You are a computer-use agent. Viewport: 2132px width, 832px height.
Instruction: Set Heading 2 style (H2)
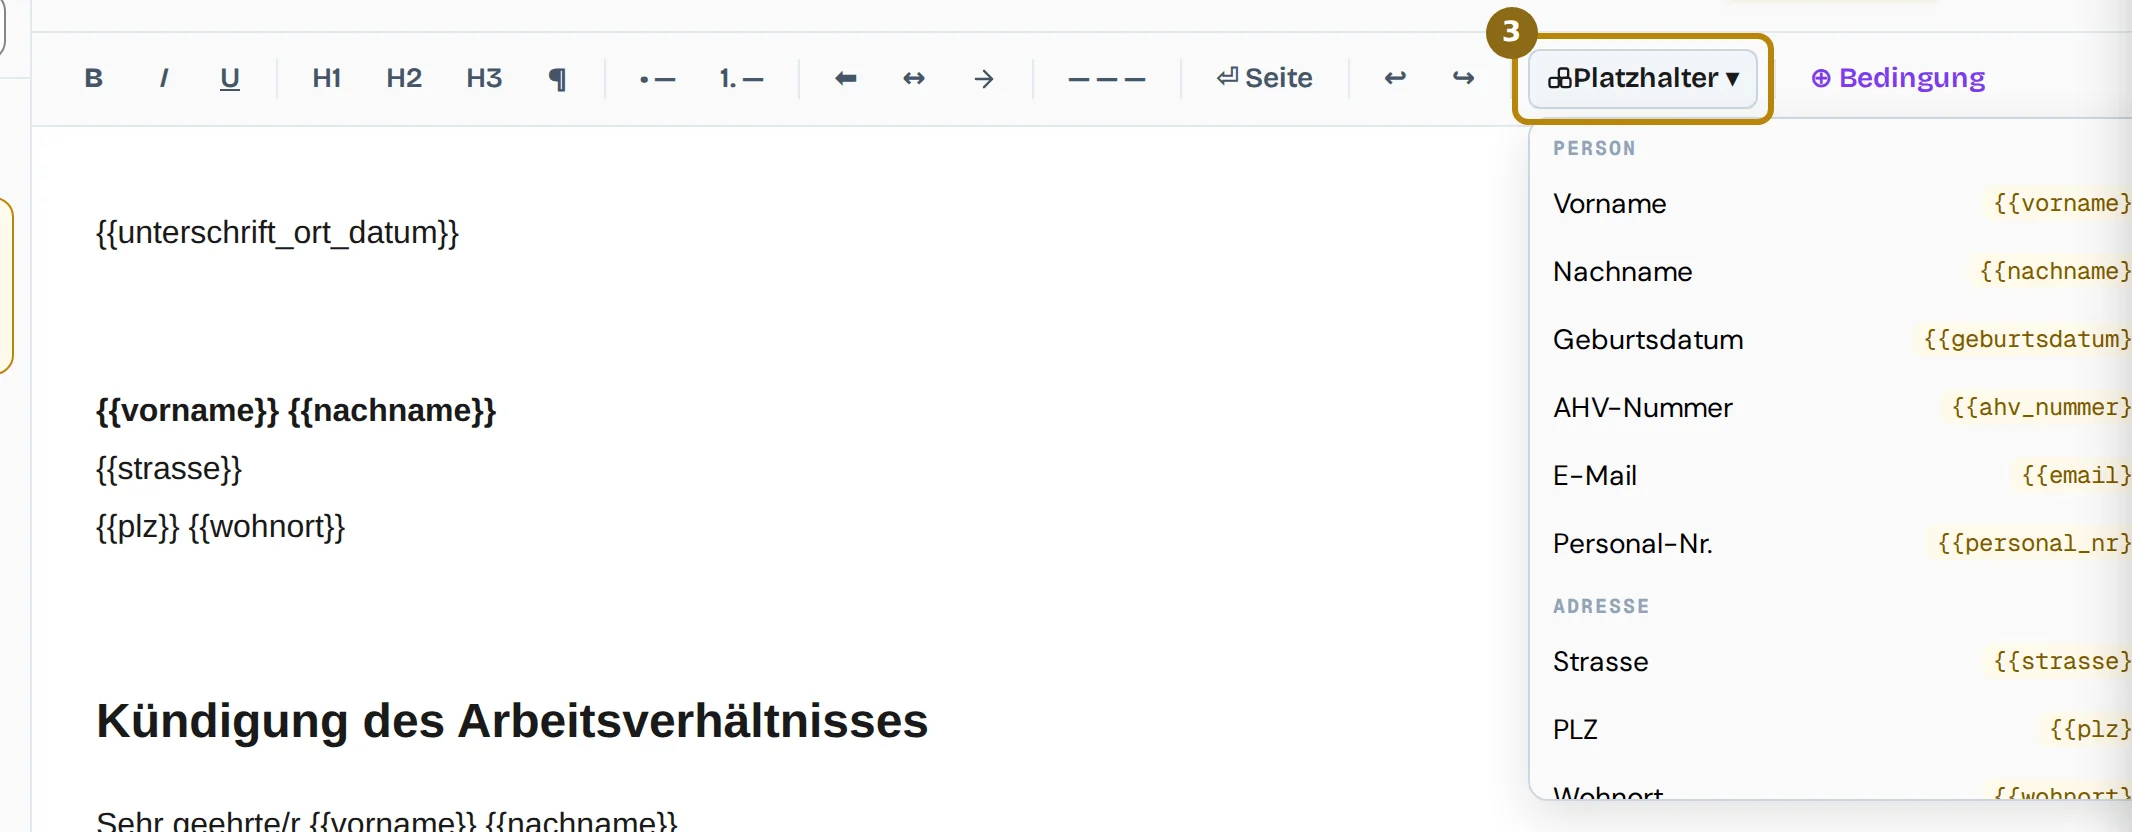click(x=404, y=78)
